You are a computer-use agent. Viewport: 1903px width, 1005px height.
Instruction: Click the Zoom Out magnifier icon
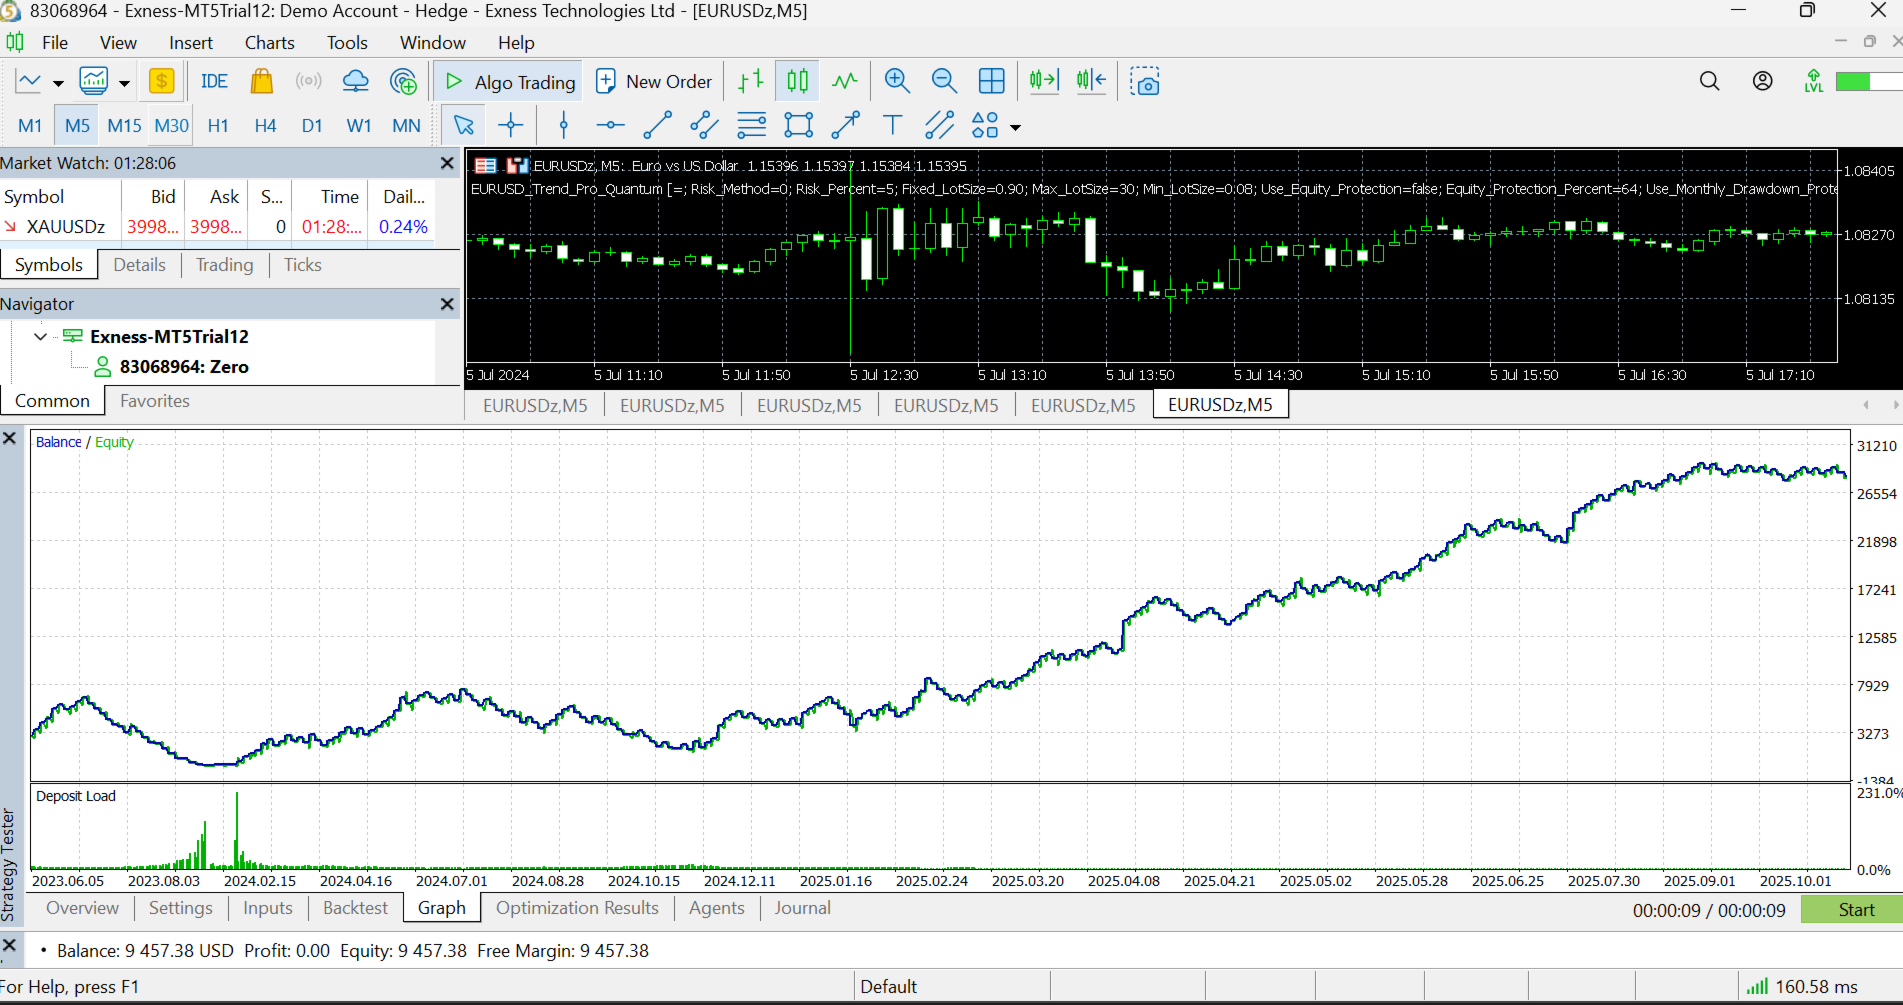click(x=944, y=81)
